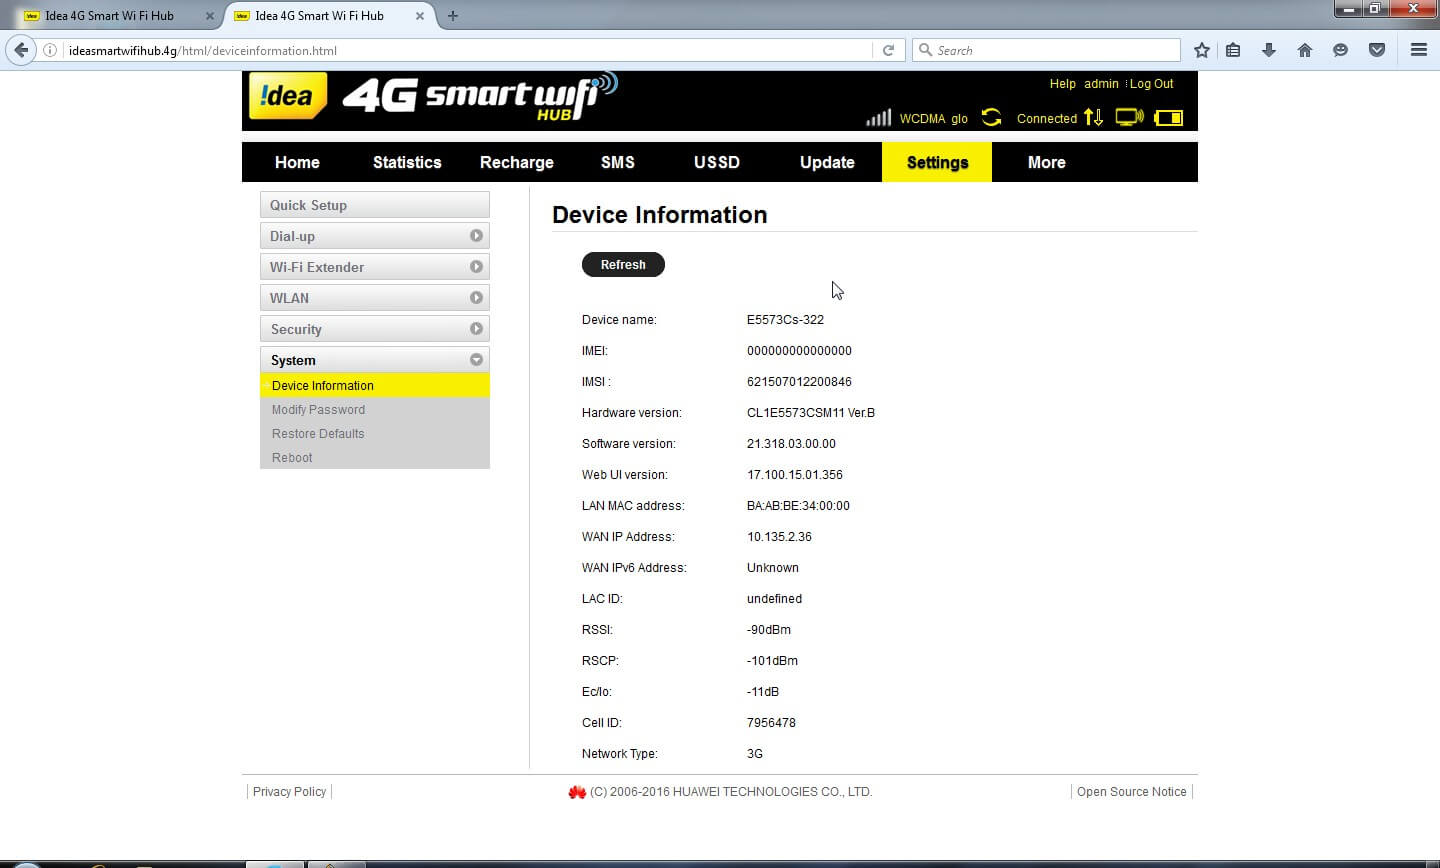1440x868 pixels.
Task: Click the yellow network sync arrows icon
Action: click(x=991, y=118)
